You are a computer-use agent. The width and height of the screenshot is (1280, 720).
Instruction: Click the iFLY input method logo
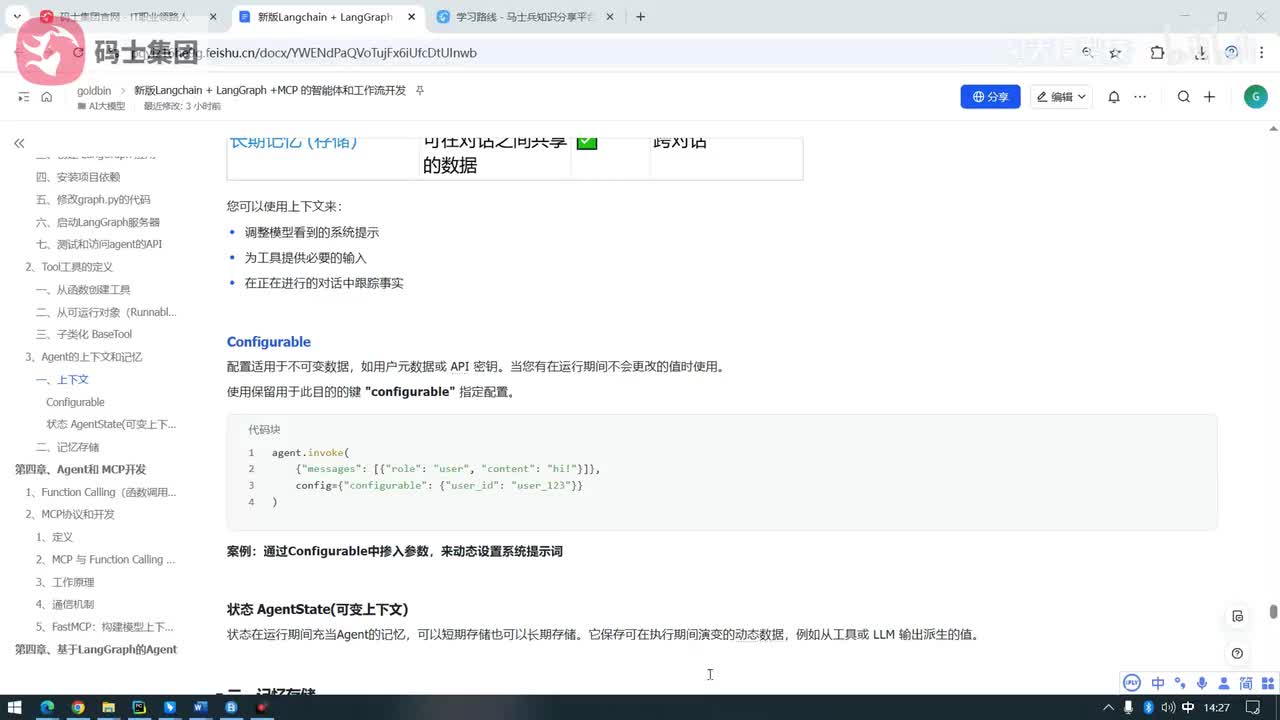click(1132, 683)
